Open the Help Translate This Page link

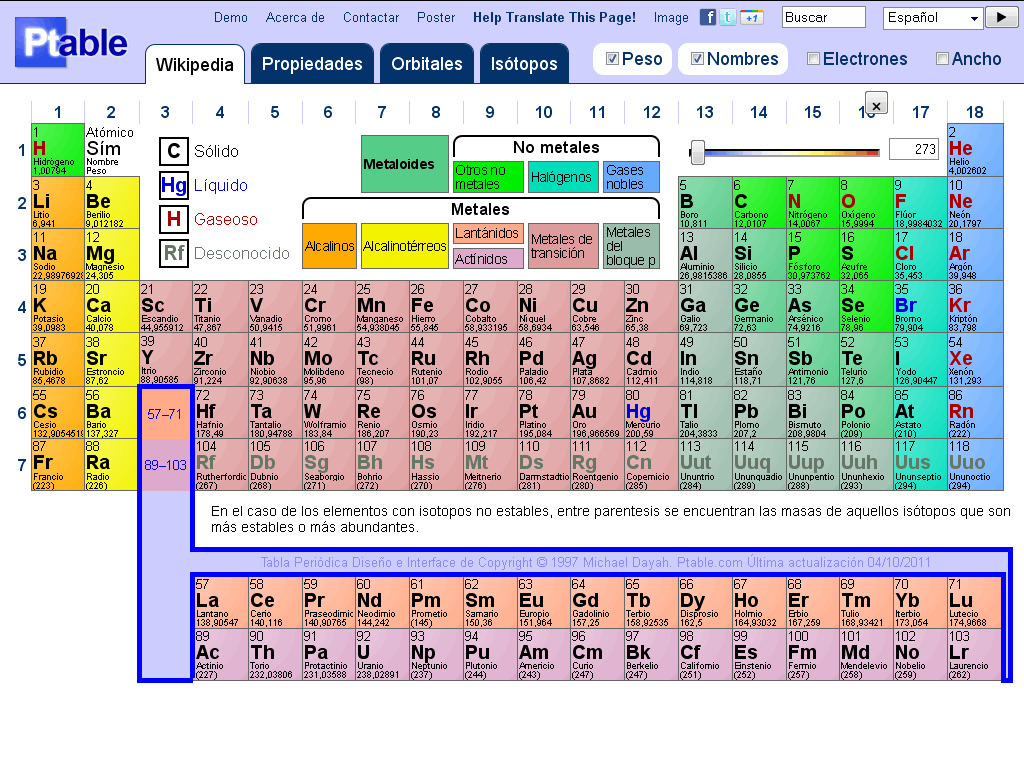click(x=553, y=17)
